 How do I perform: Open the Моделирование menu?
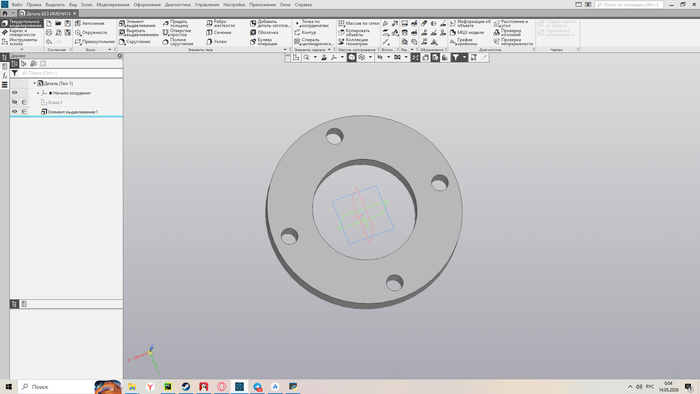(x=113, y=4)
